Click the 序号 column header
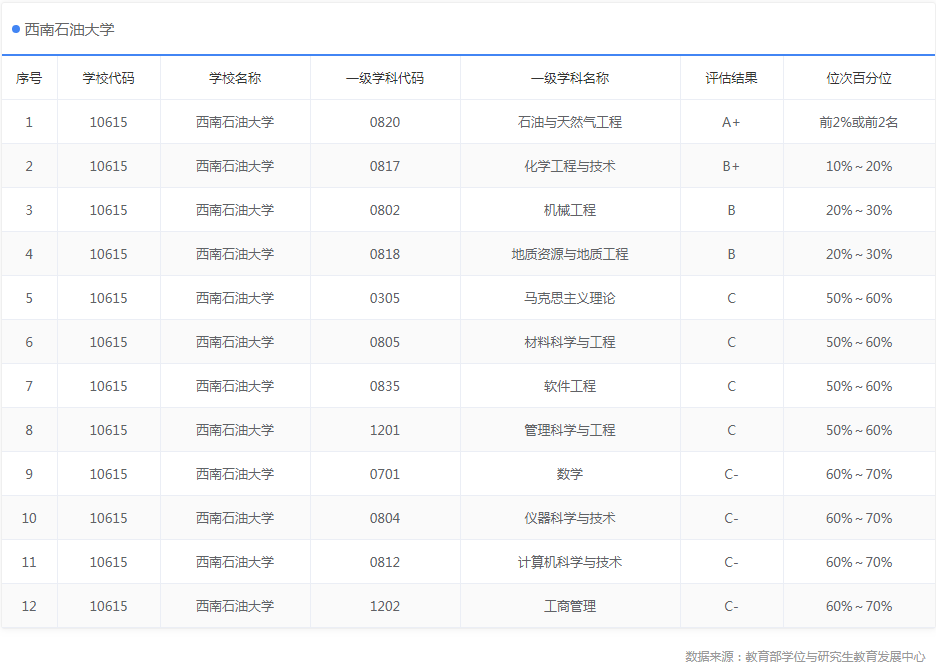Screen dimensions: 936x668 click(x=30, y=77)
